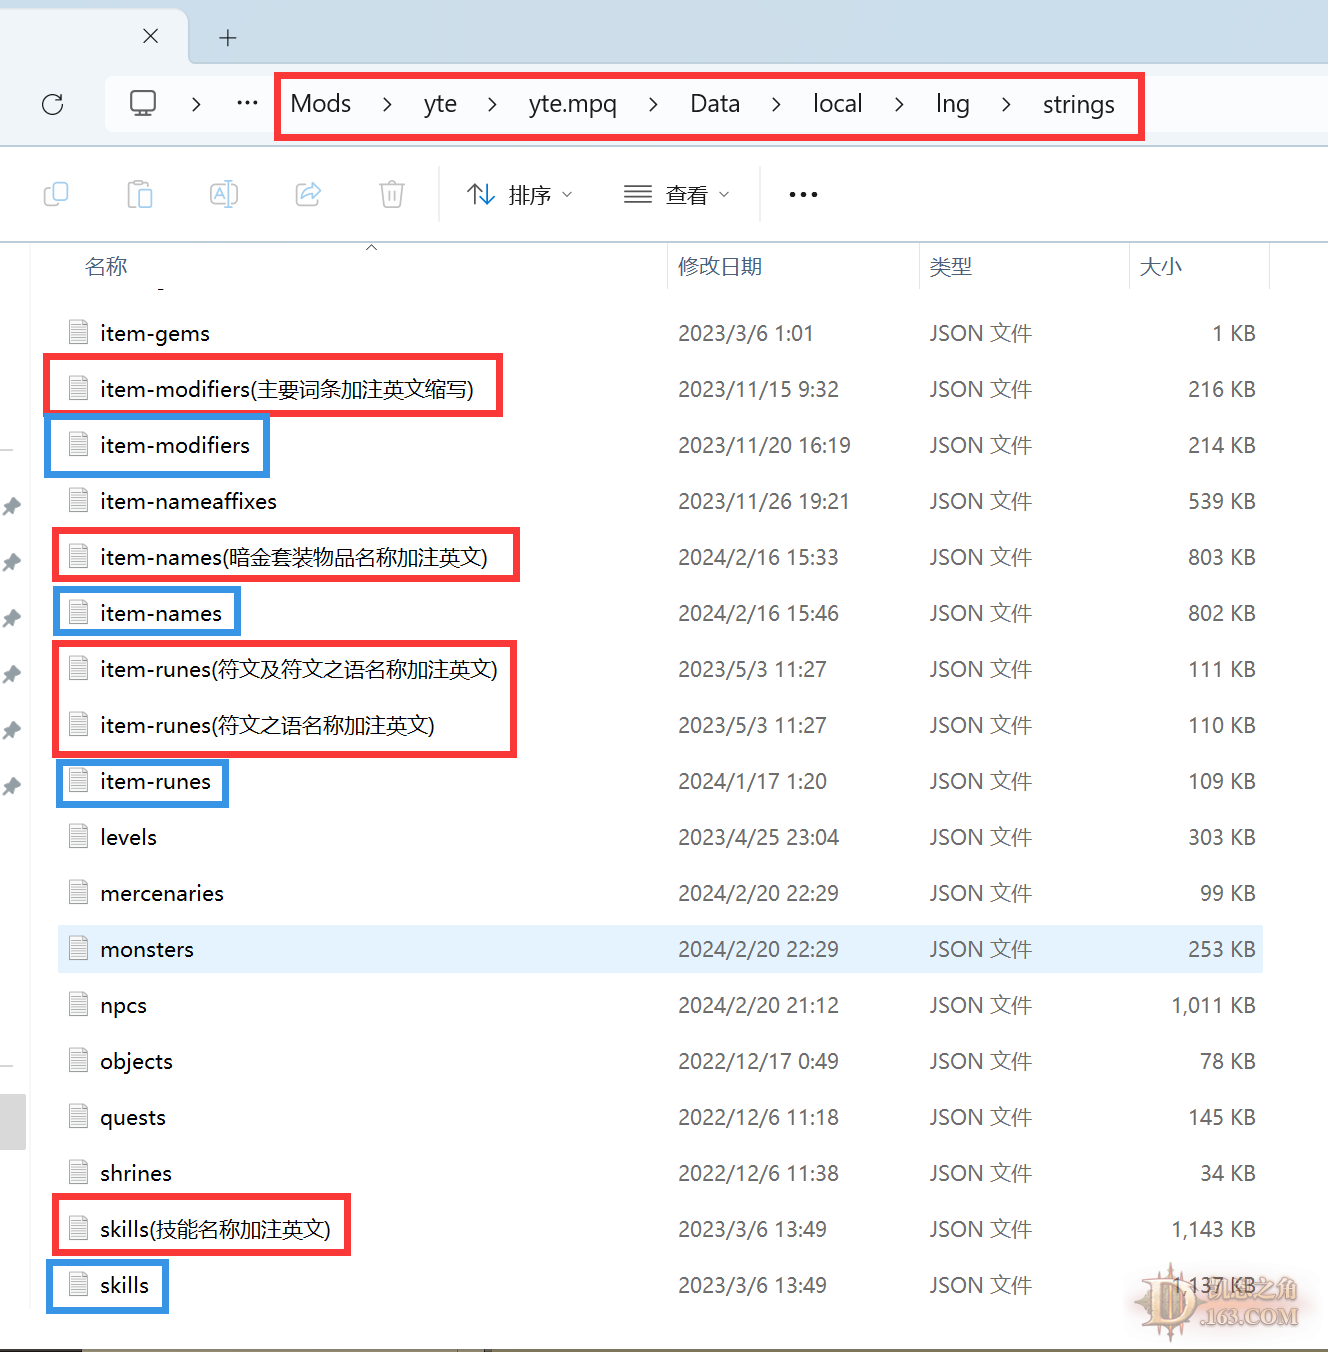The image size is (1328, 1352).
Task: Click the 803 KB size cell
Action: (1222, 557)
